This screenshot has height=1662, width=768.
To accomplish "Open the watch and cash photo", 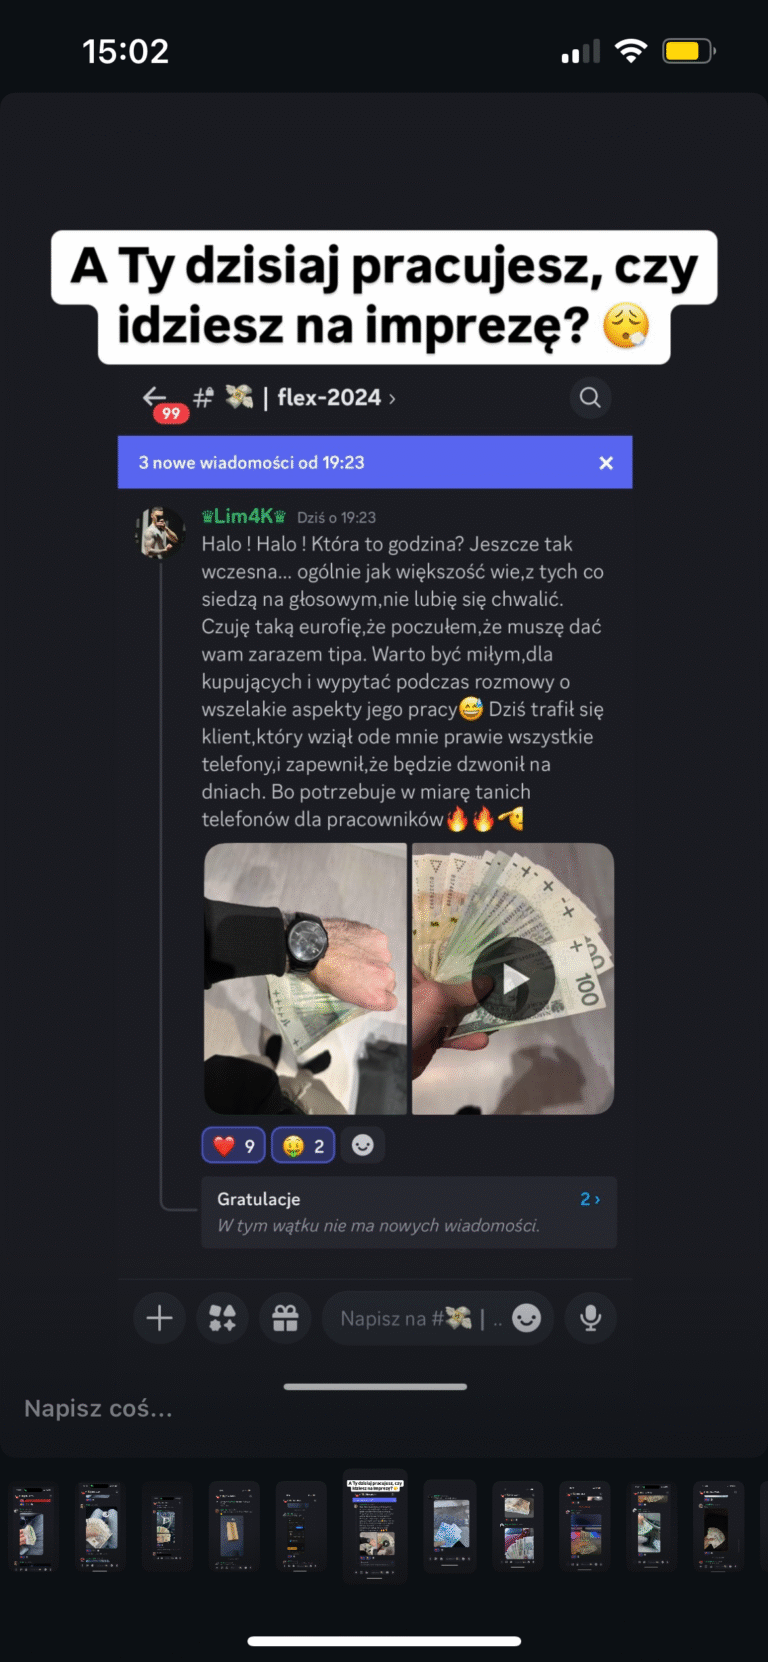I will point(306,979).
